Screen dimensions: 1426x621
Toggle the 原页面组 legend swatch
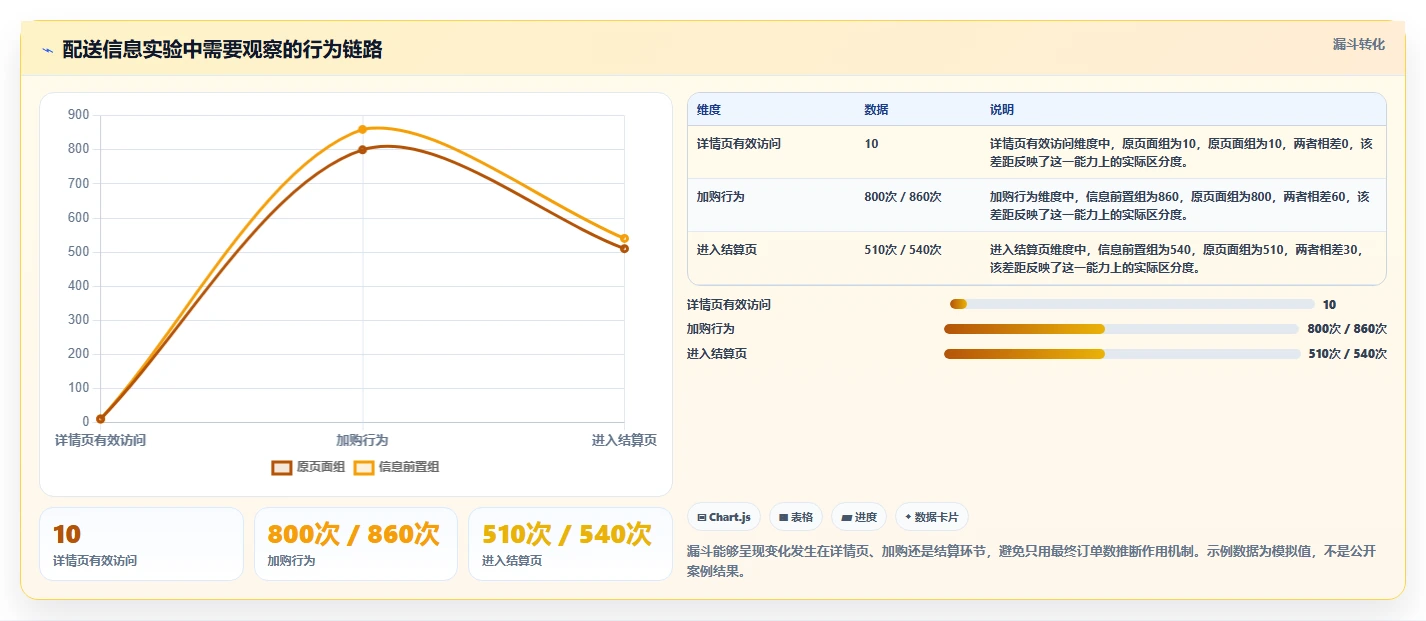point(282,467)
